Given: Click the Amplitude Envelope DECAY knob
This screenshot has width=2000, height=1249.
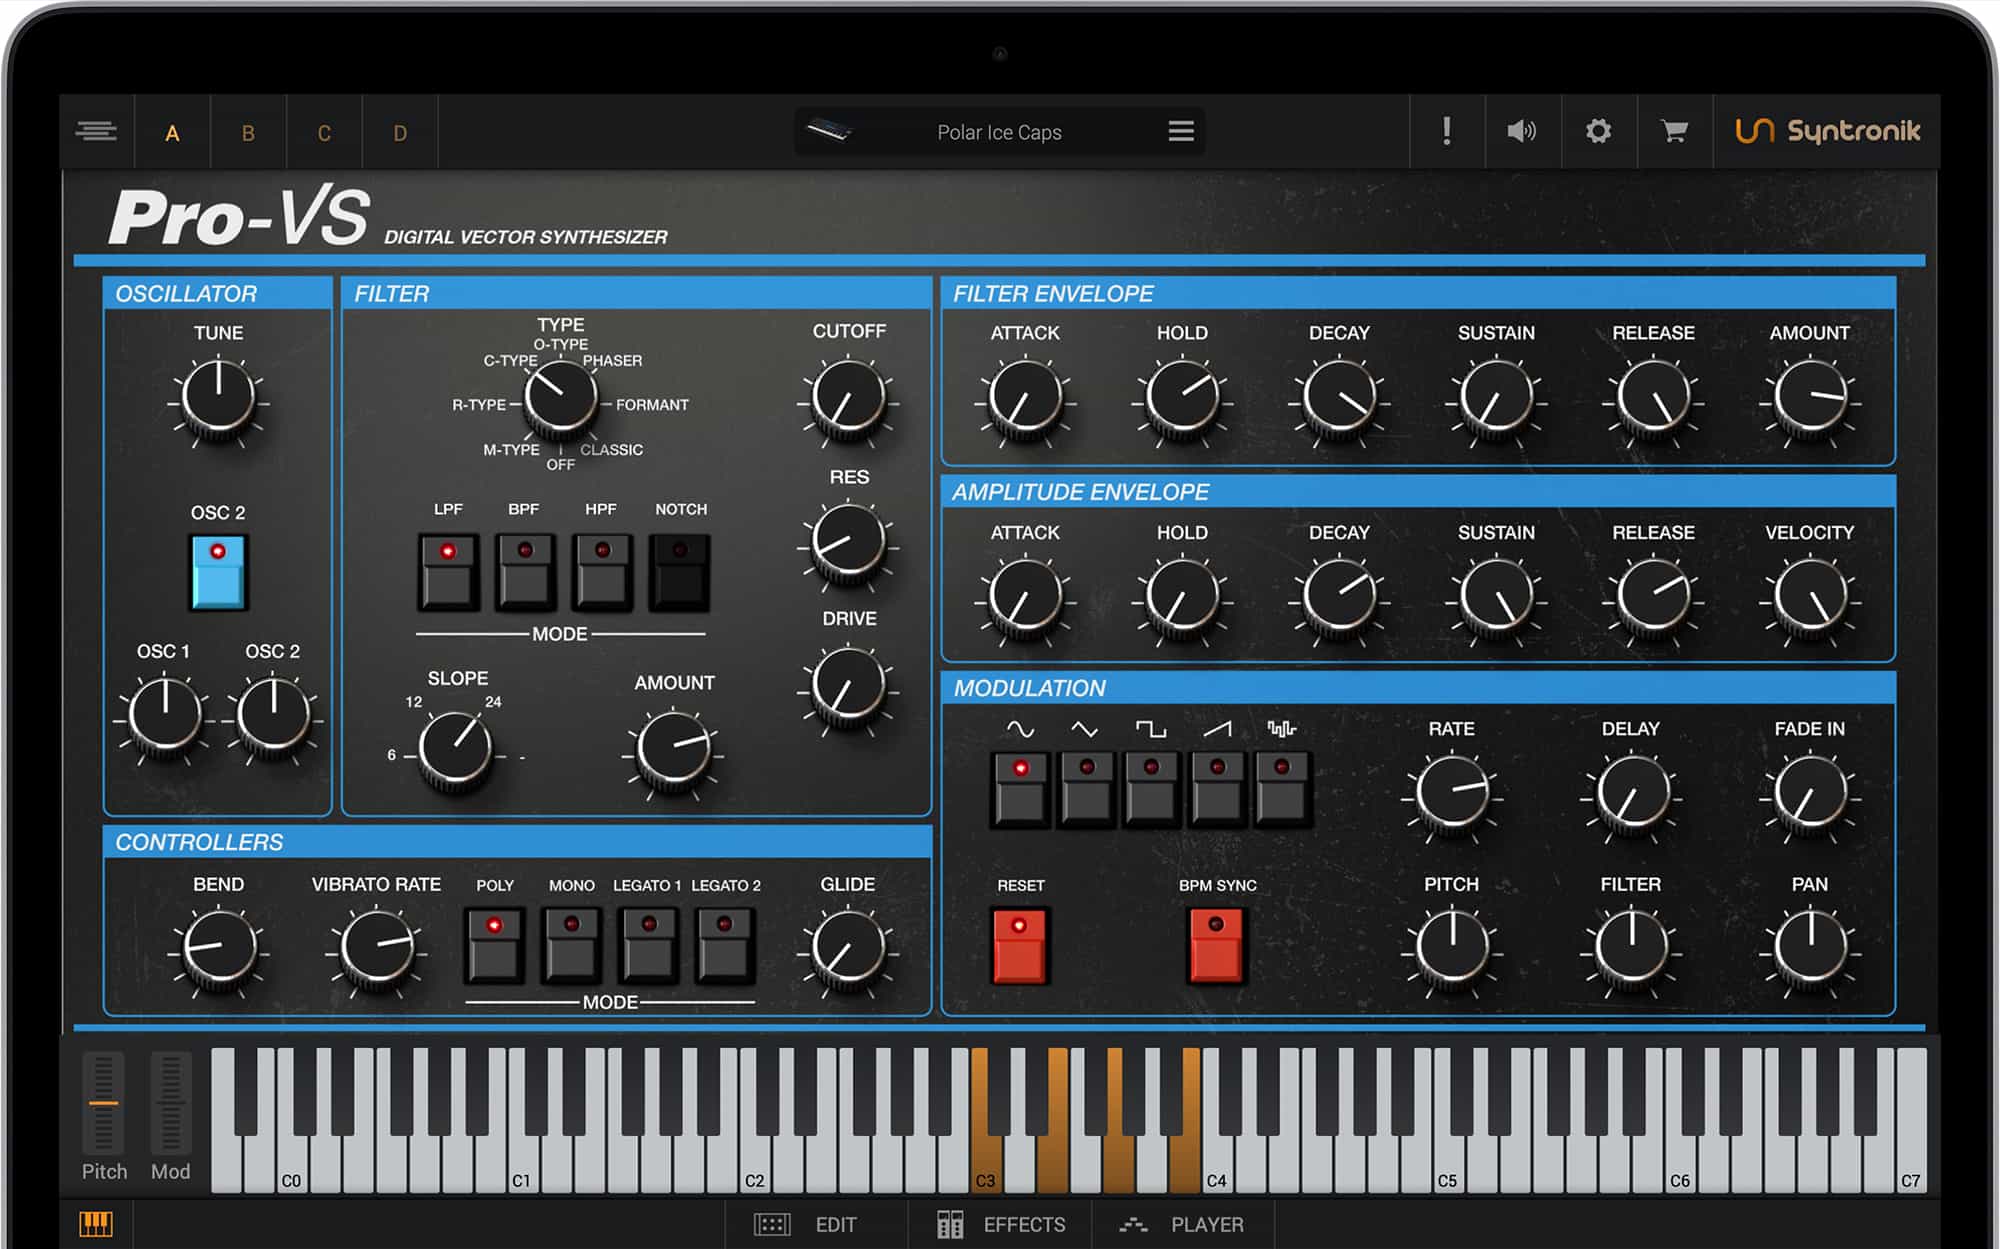Looking at the screenshot, I should pos(1339,597).
